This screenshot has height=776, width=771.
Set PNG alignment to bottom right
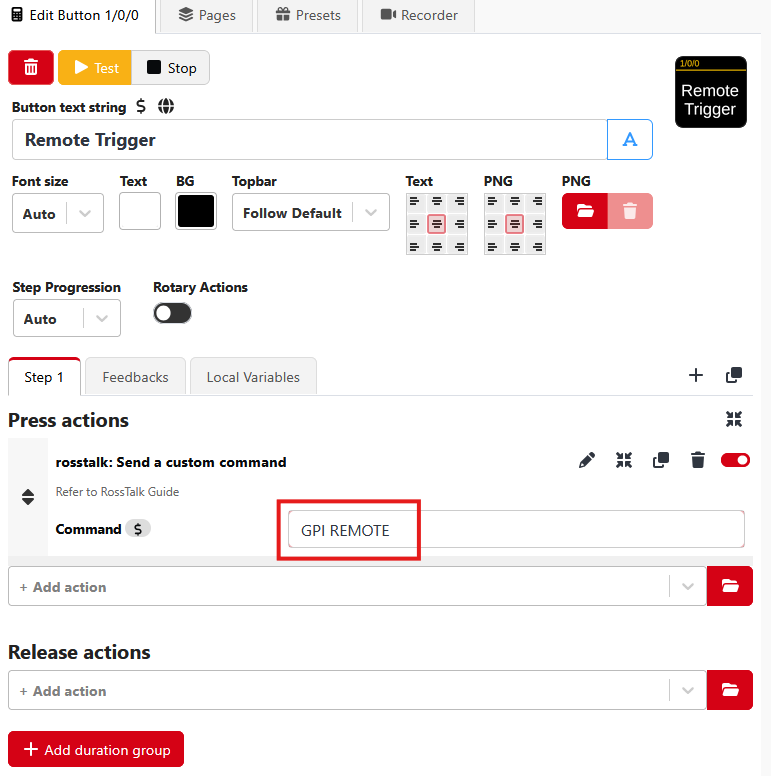click(x=537, y=246)
